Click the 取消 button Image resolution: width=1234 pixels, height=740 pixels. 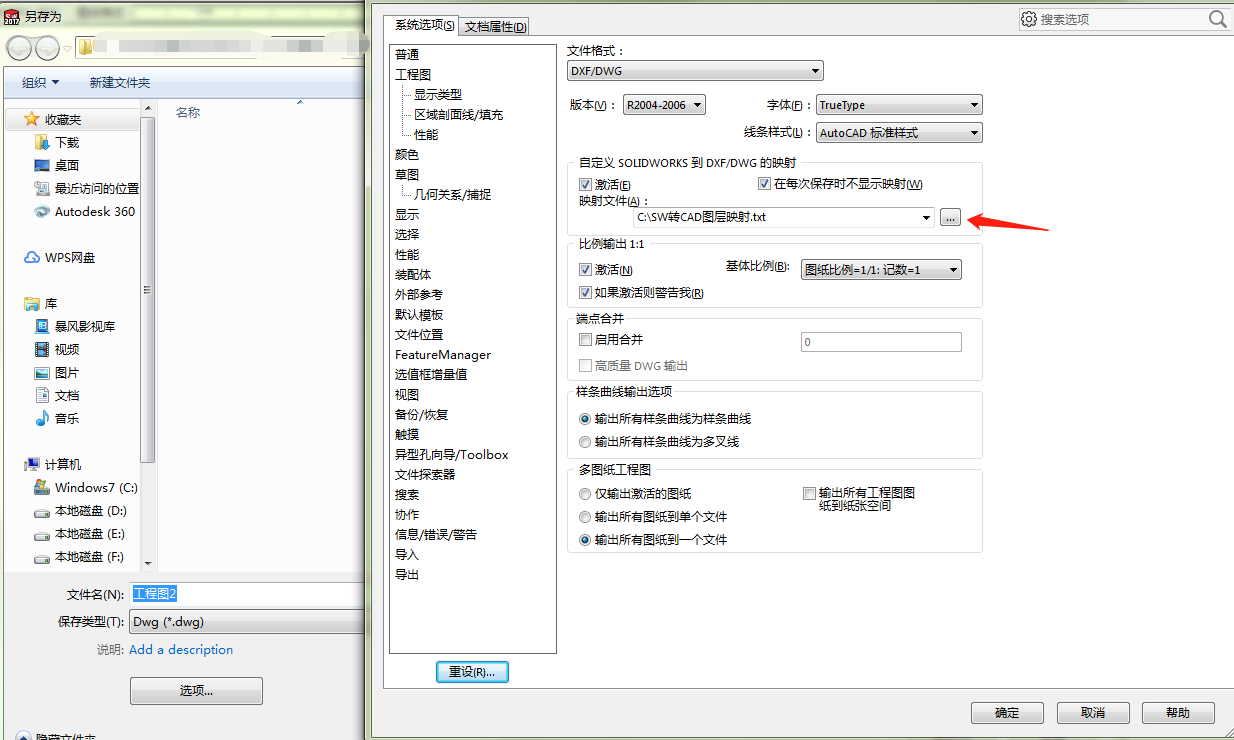point(1093,713)
